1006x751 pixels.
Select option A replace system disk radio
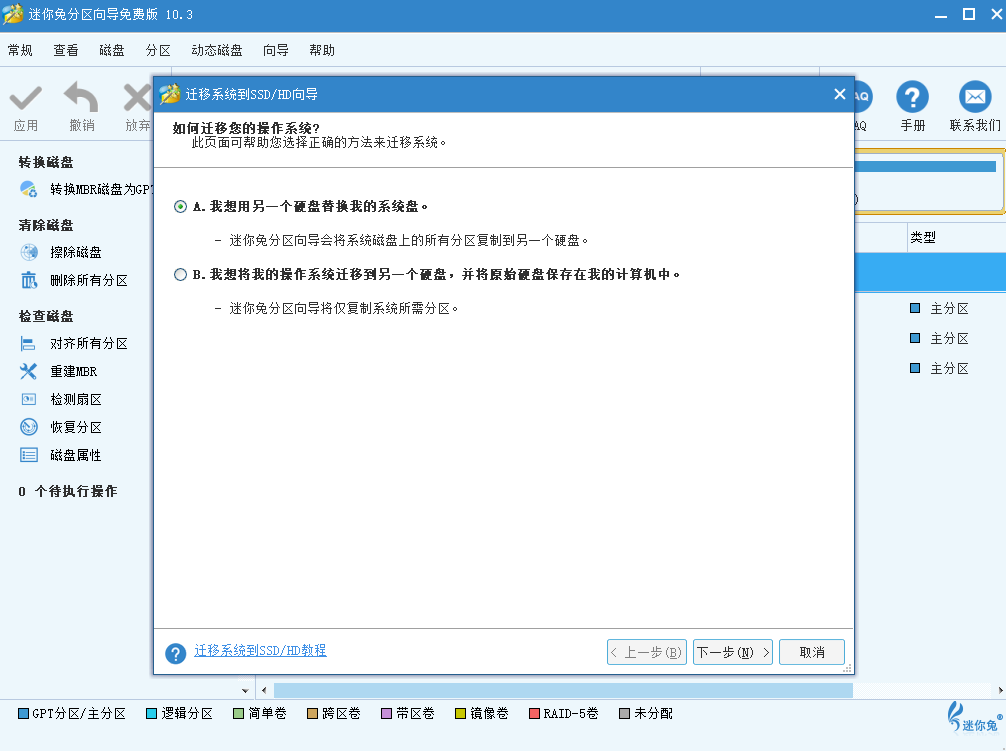[x=180, y=206]
